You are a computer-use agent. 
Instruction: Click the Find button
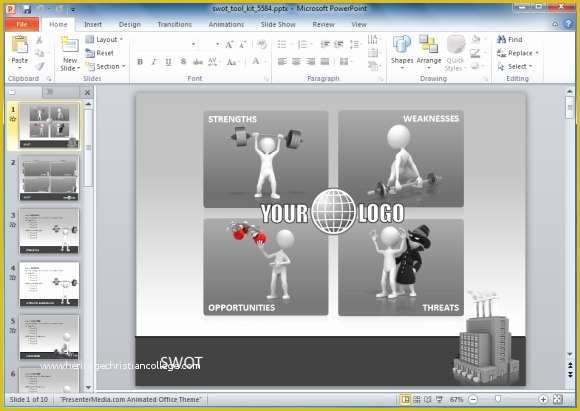[x=510, y=39]
